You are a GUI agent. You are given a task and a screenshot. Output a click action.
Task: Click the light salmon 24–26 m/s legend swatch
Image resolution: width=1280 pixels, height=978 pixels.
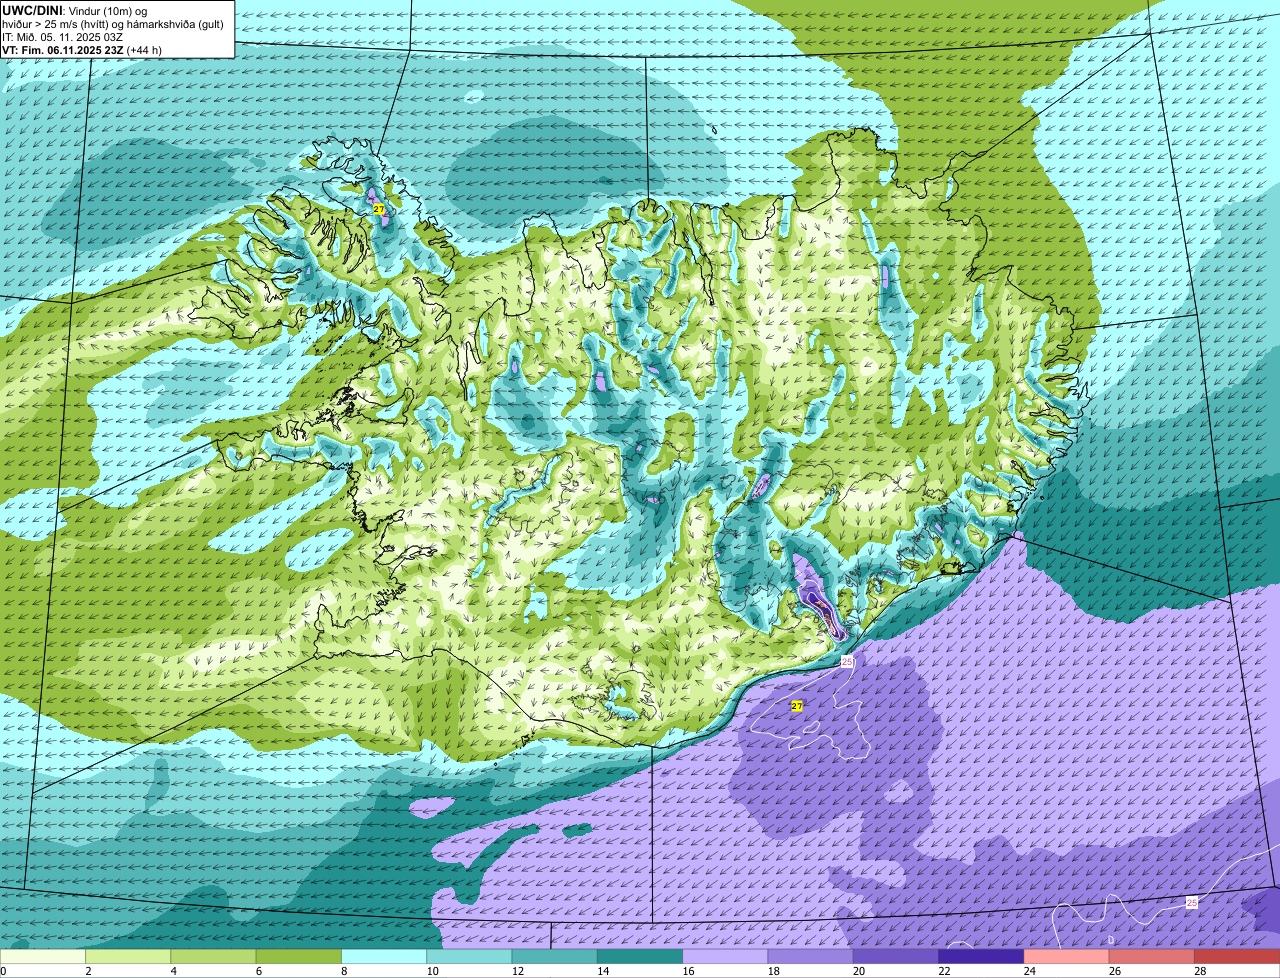pyautogui.click(x=1067, y=957)
